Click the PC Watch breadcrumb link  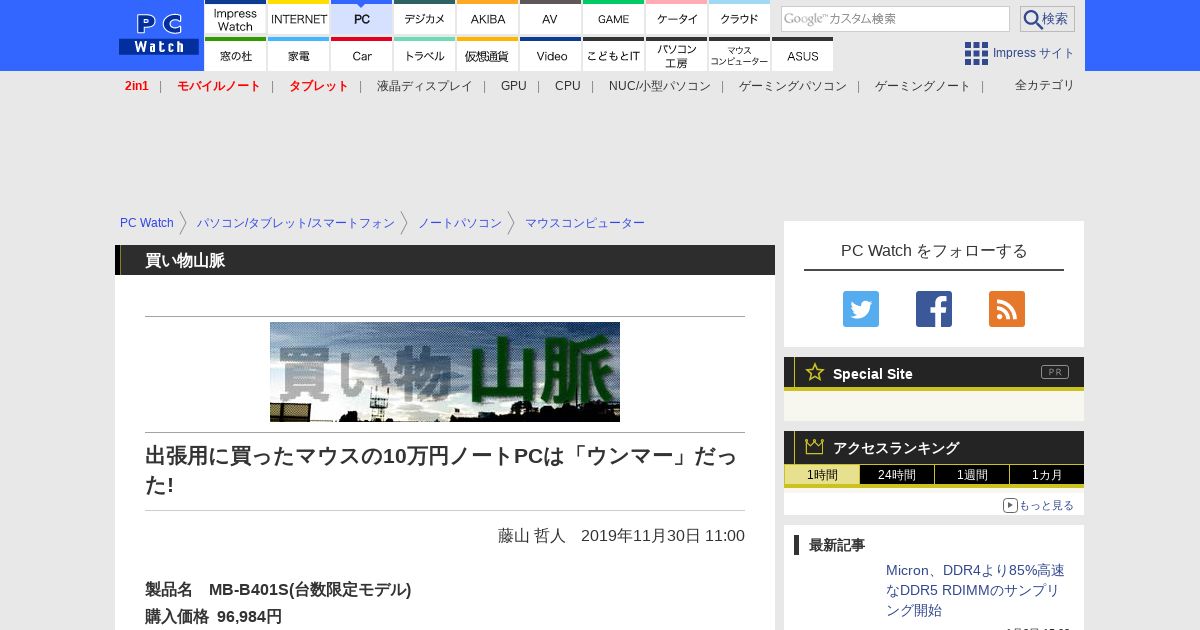147,223
